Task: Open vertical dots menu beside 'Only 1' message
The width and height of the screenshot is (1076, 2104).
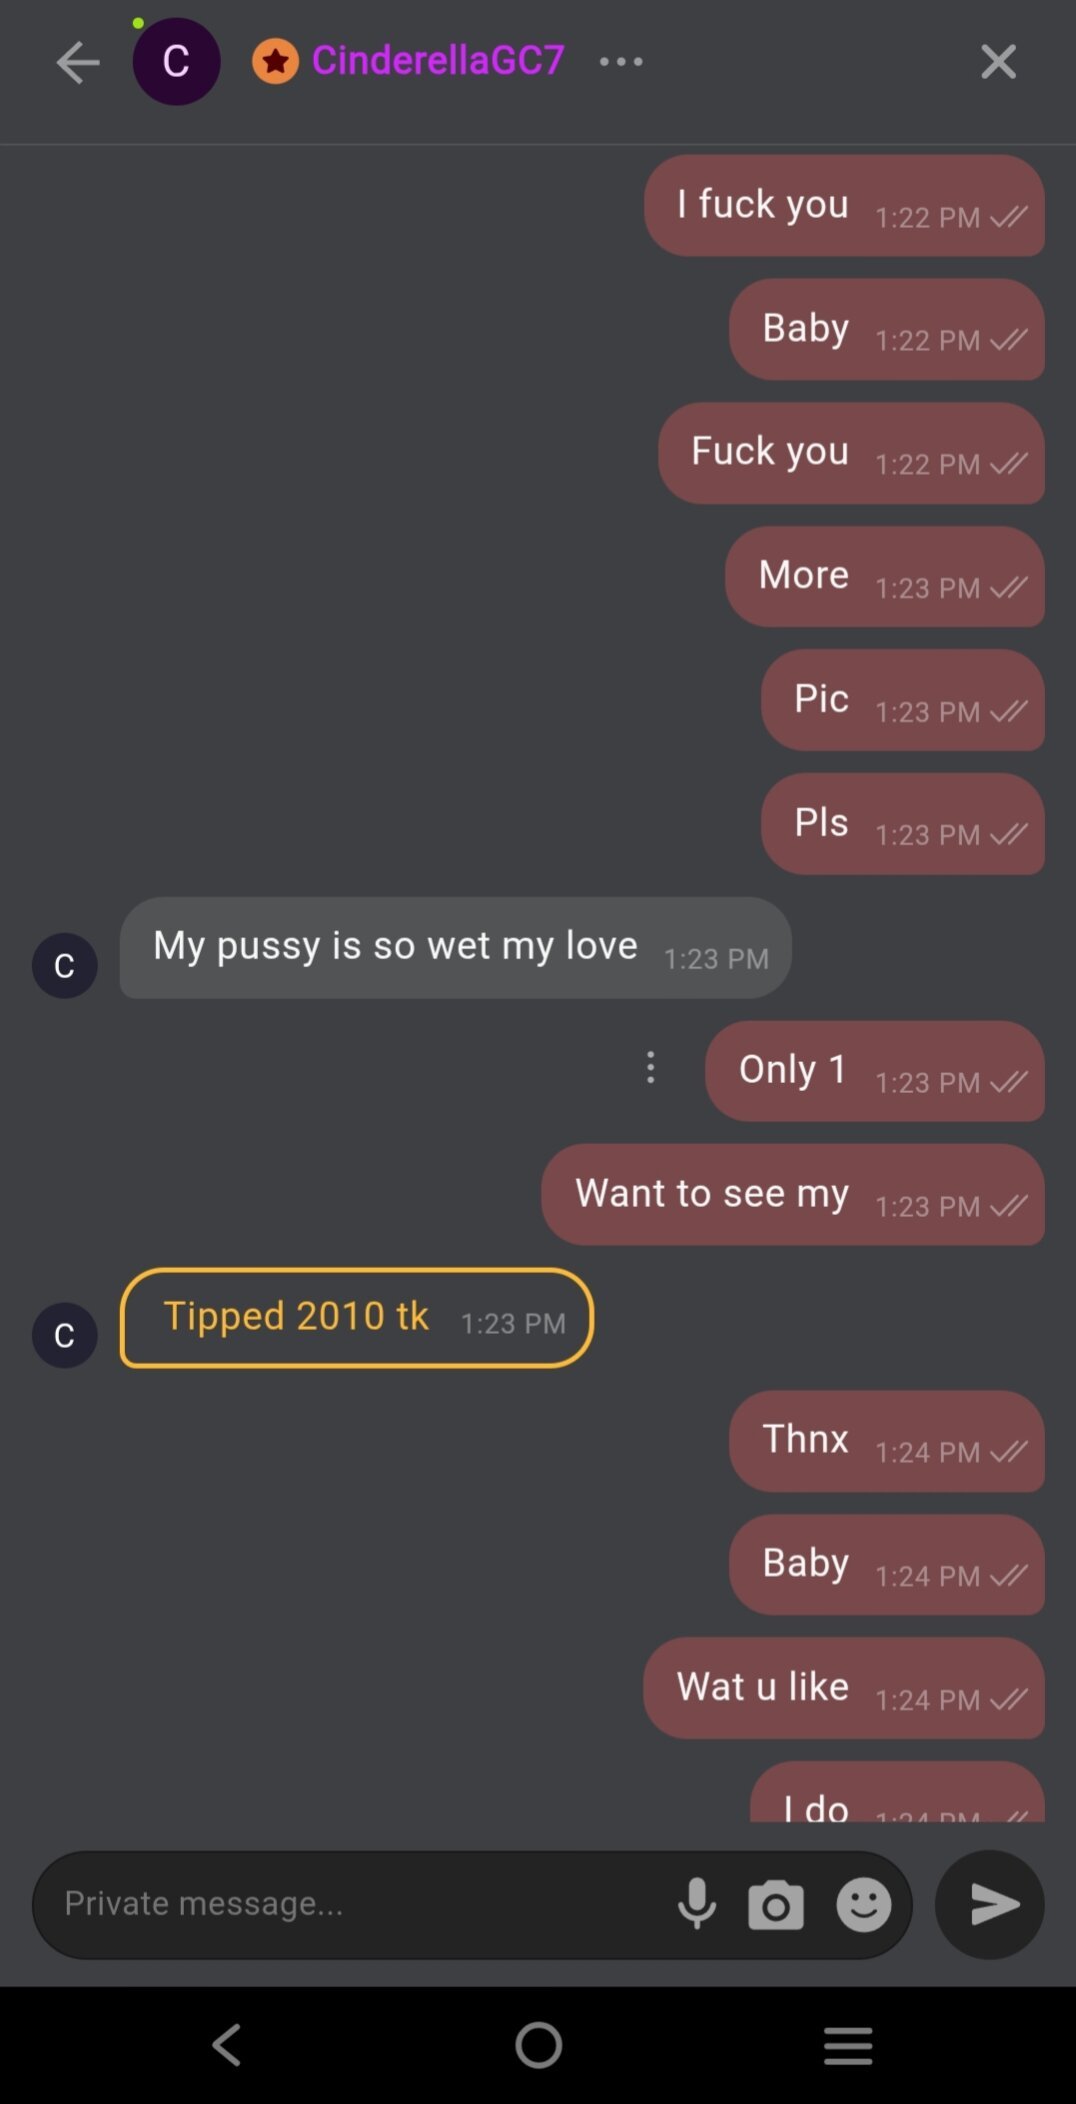Action: [x=650, y=1067]
